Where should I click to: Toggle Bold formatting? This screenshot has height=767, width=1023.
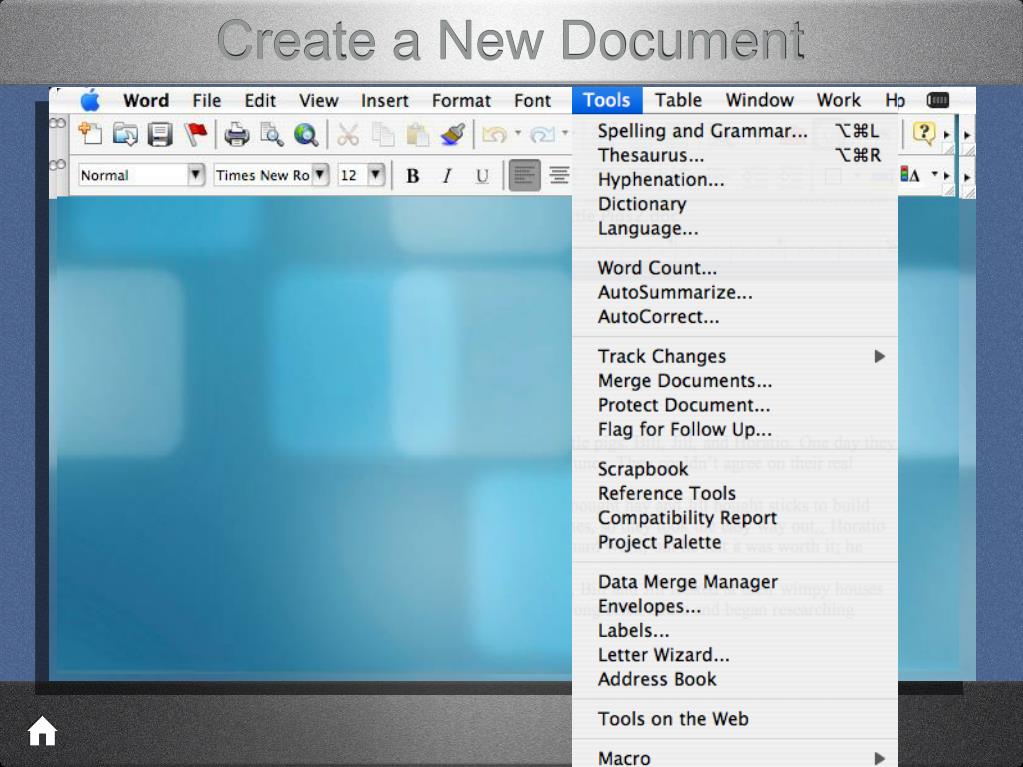point(412,175)
